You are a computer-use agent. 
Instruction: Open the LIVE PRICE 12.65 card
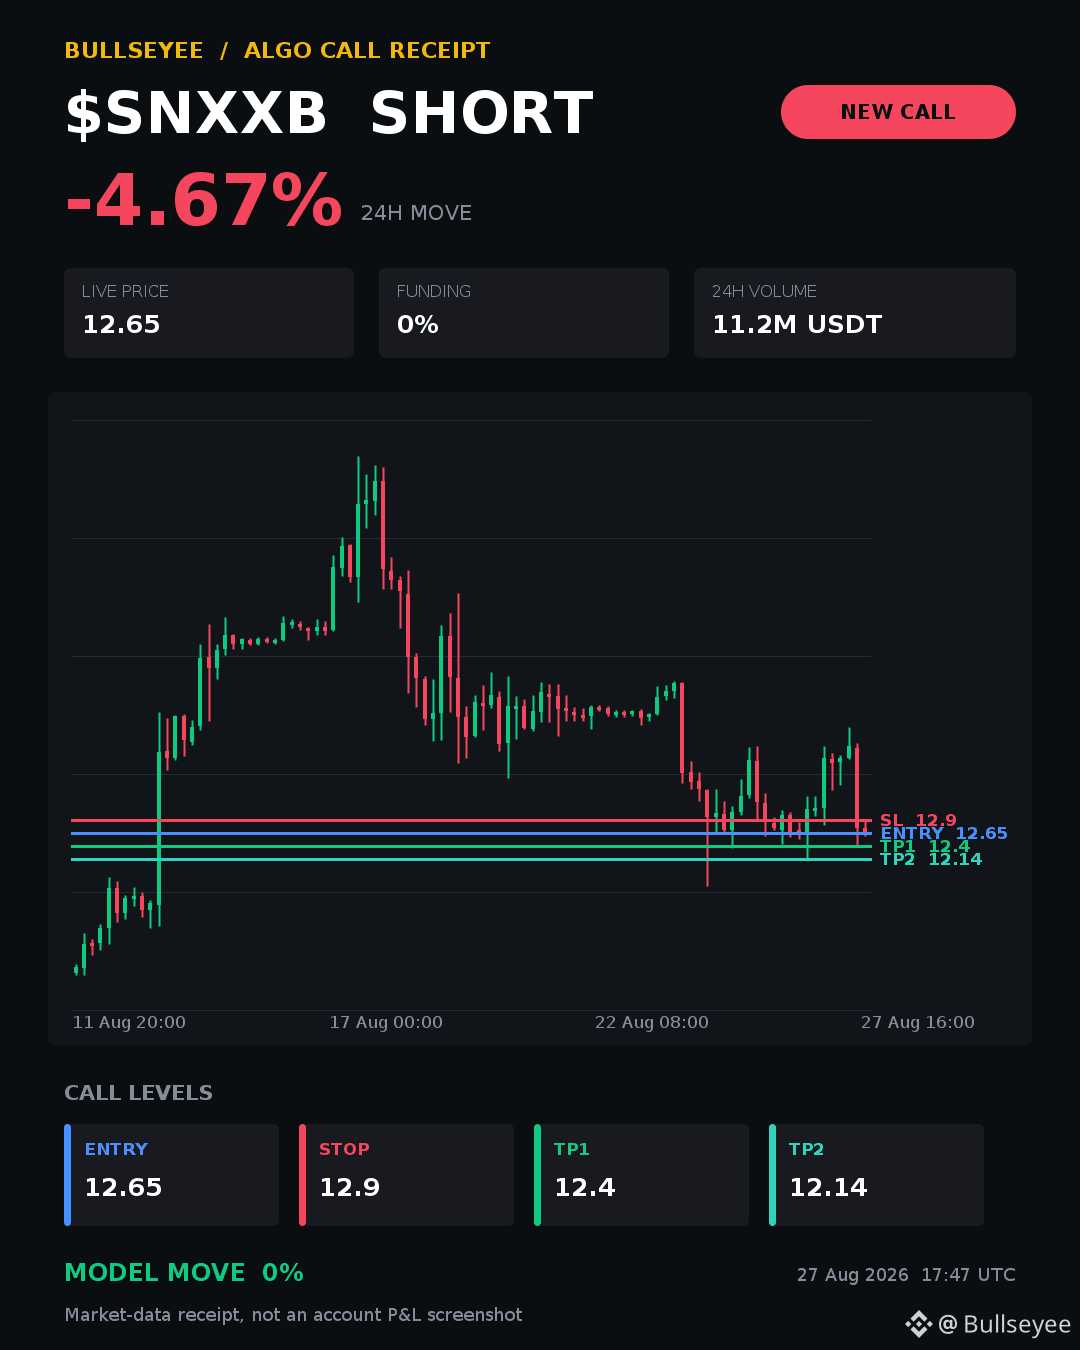point(209,313)
